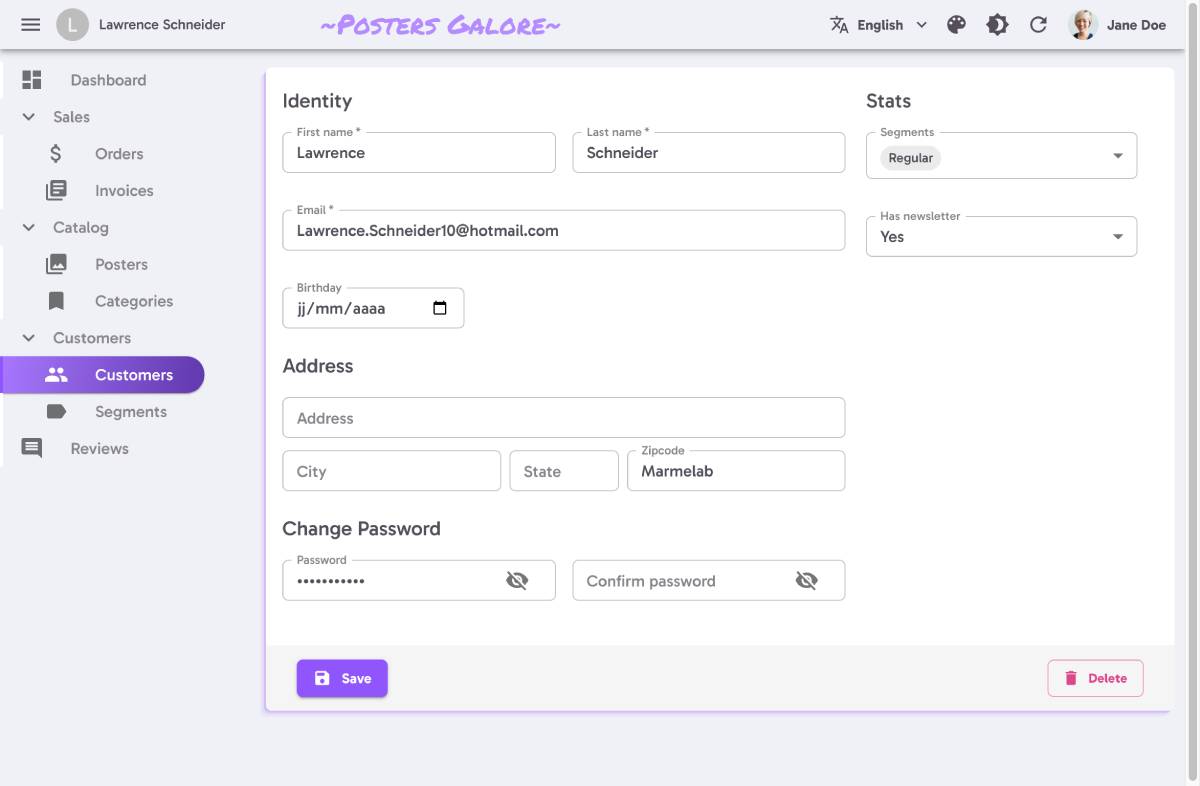The image size is (1200, 786).
Task: Delete this customer record
Action: (1095, 678)
